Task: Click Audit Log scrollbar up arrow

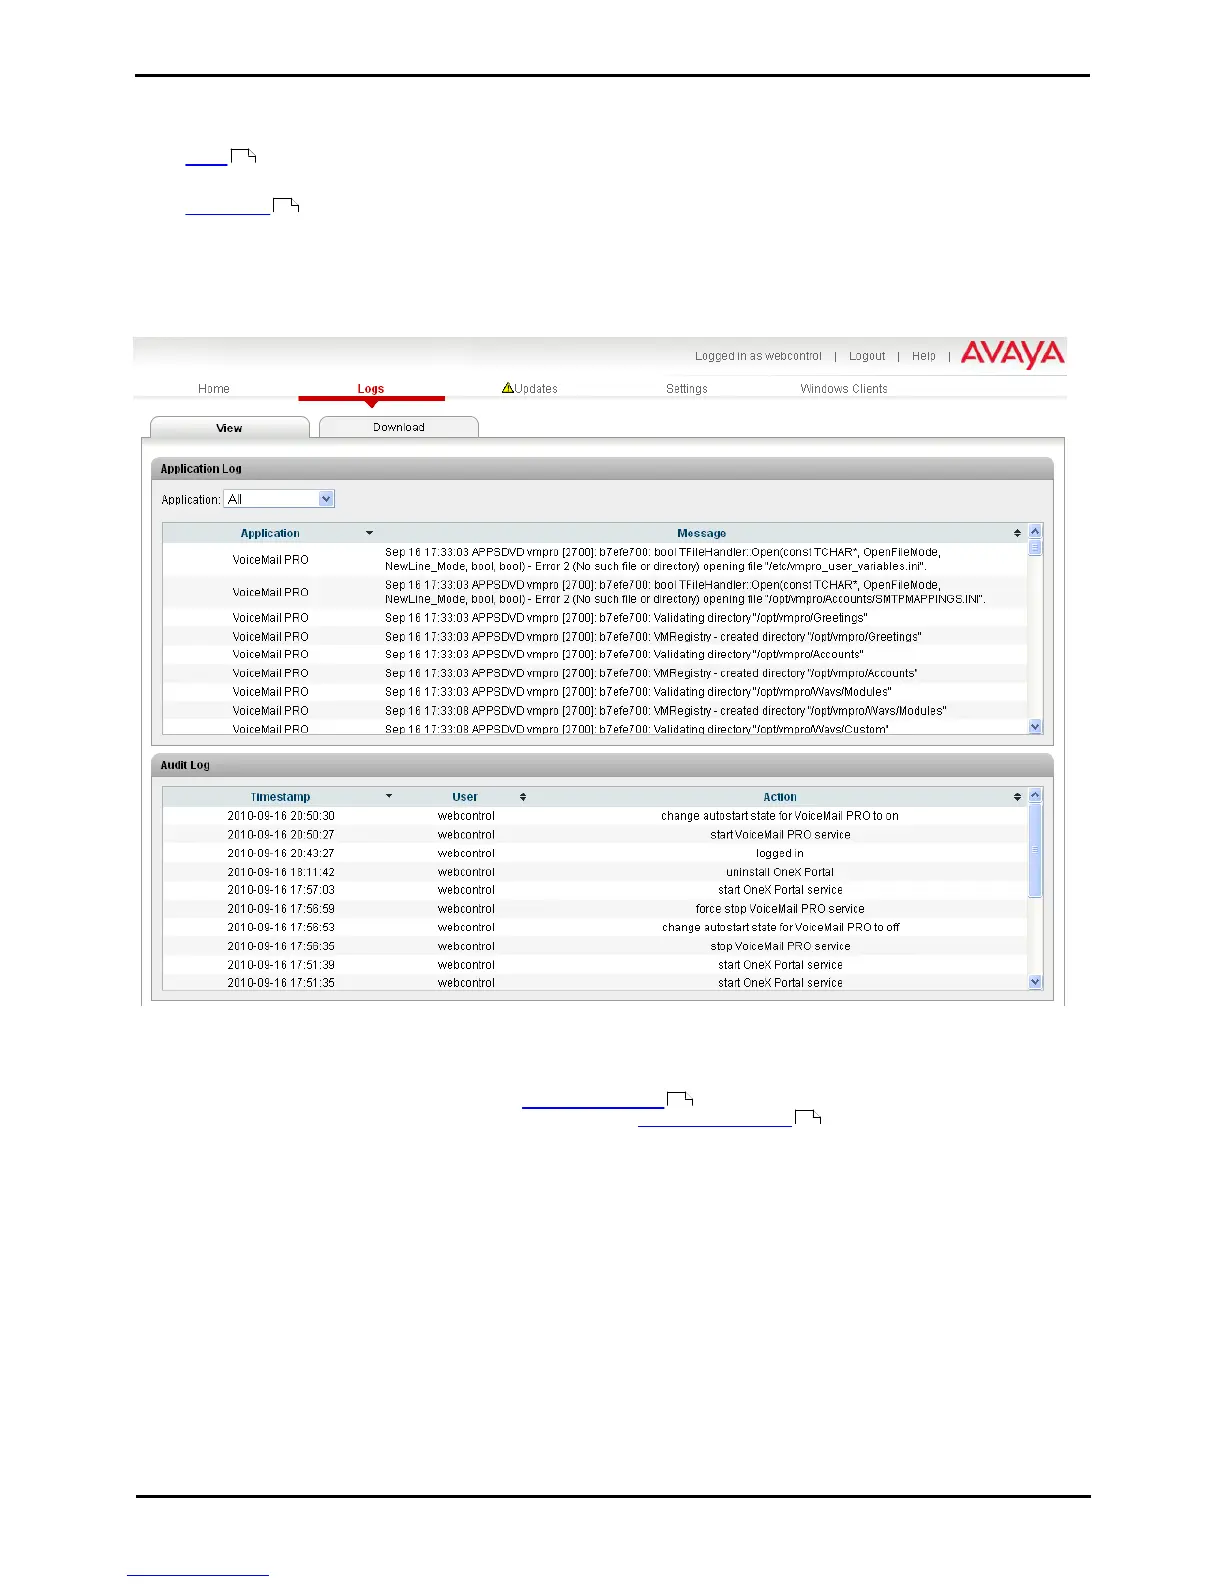Action: [x=1035, y=795]
